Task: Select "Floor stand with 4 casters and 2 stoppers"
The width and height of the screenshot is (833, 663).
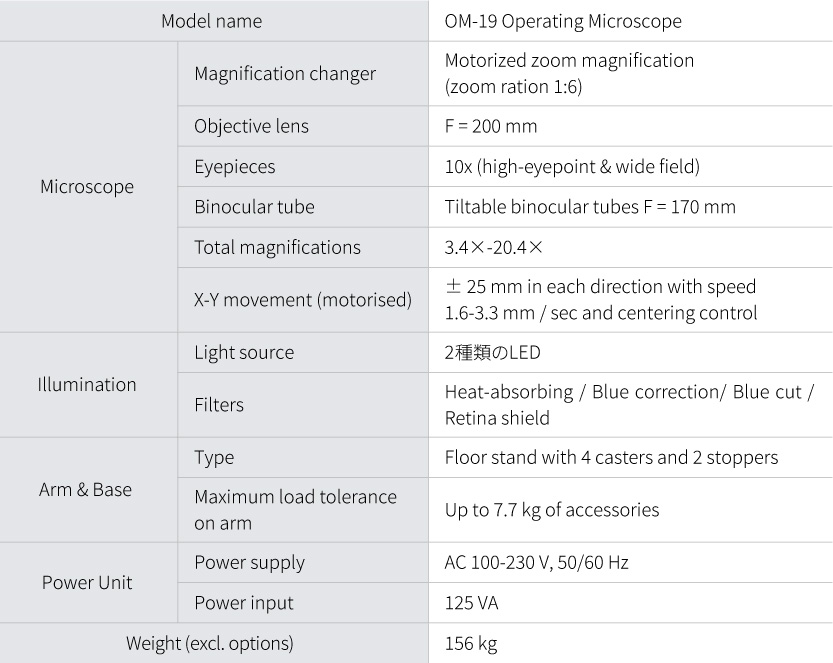Action: click(611, 458)
